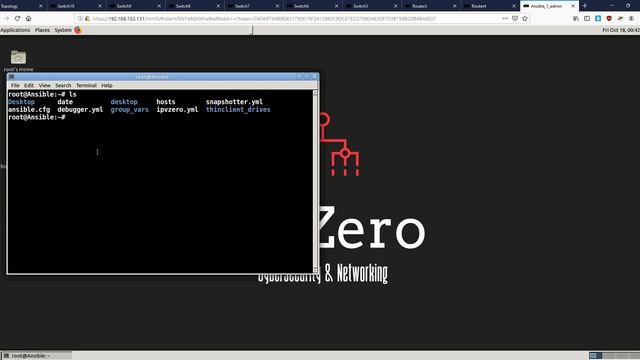The width and height of the screenshot is (640, 360).
Task: Click the ipvzero.yml file name
Action: click(177, 109)
